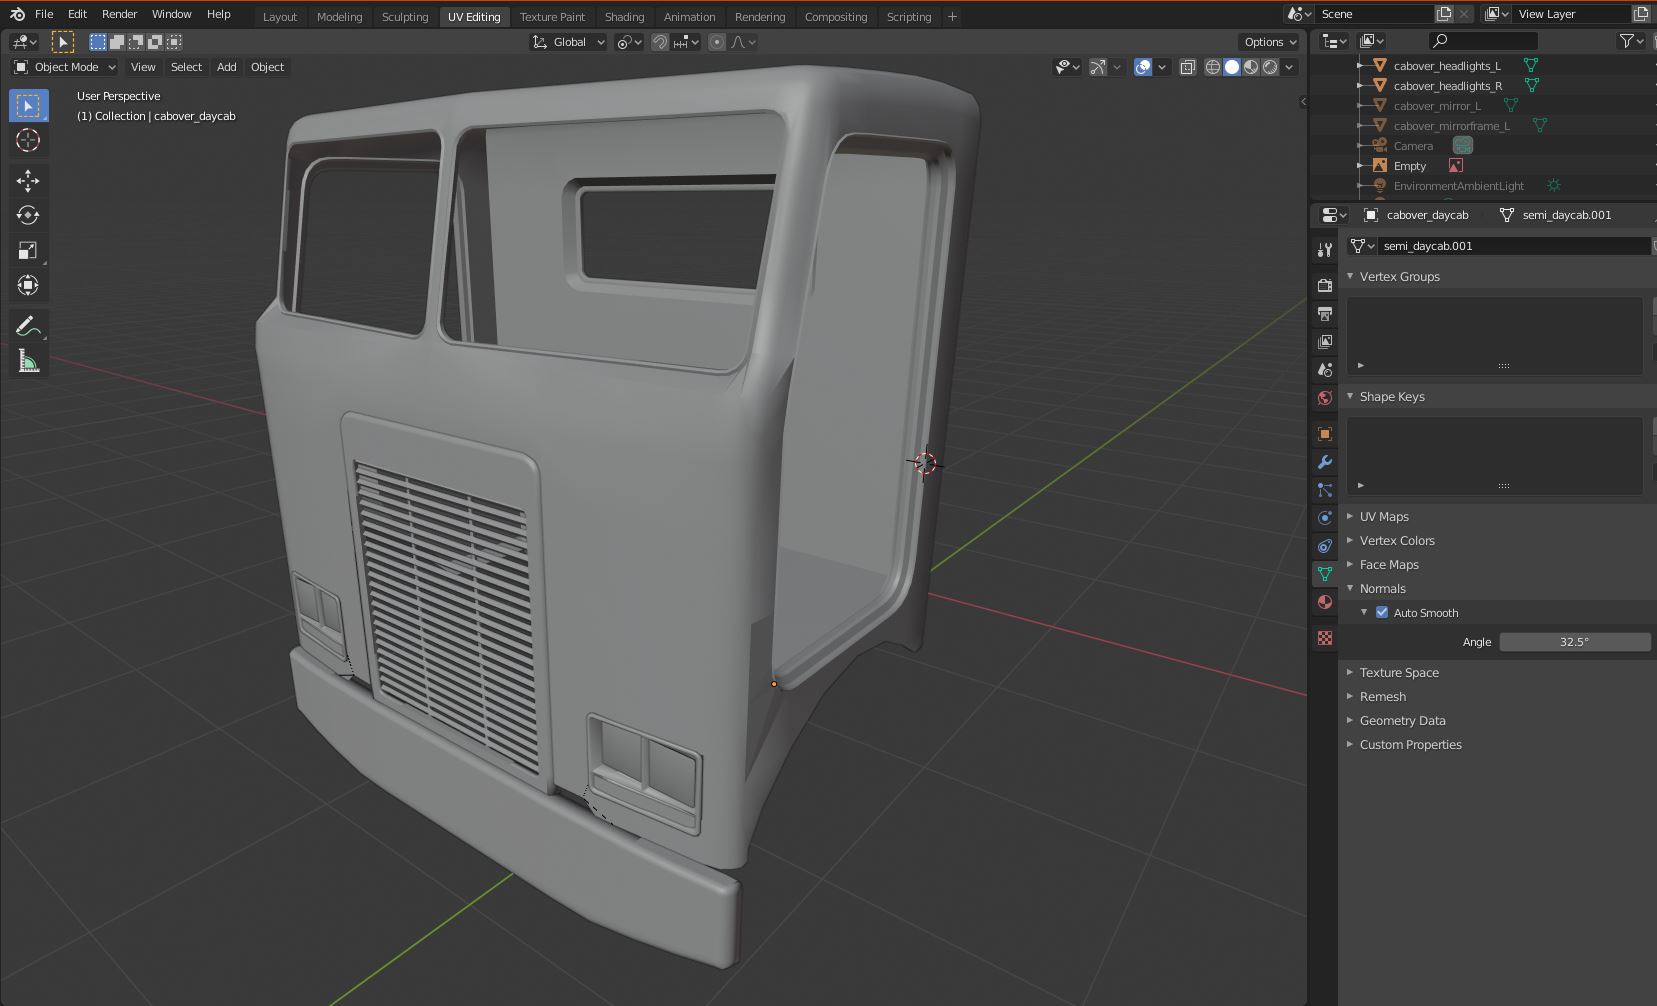Switch to the Shading workspace tab

coord(624,17)
